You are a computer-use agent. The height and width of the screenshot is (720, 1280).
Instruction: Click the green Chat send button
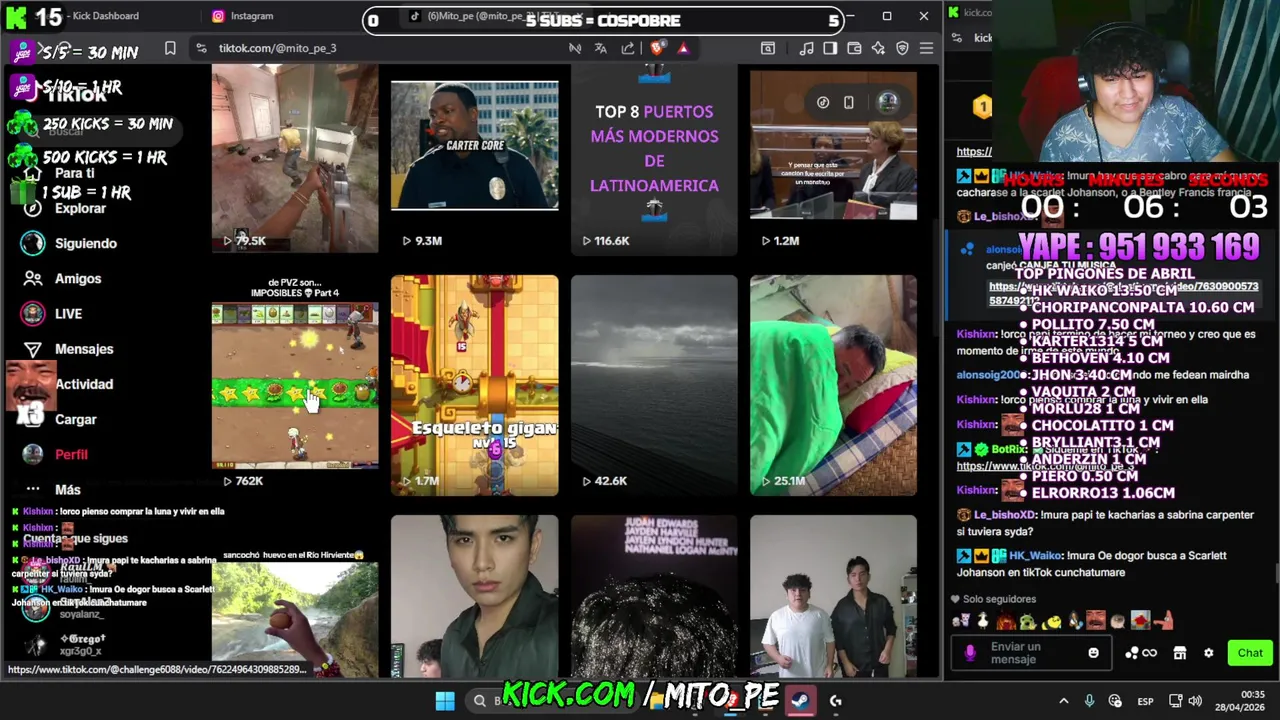point(1250,653)
